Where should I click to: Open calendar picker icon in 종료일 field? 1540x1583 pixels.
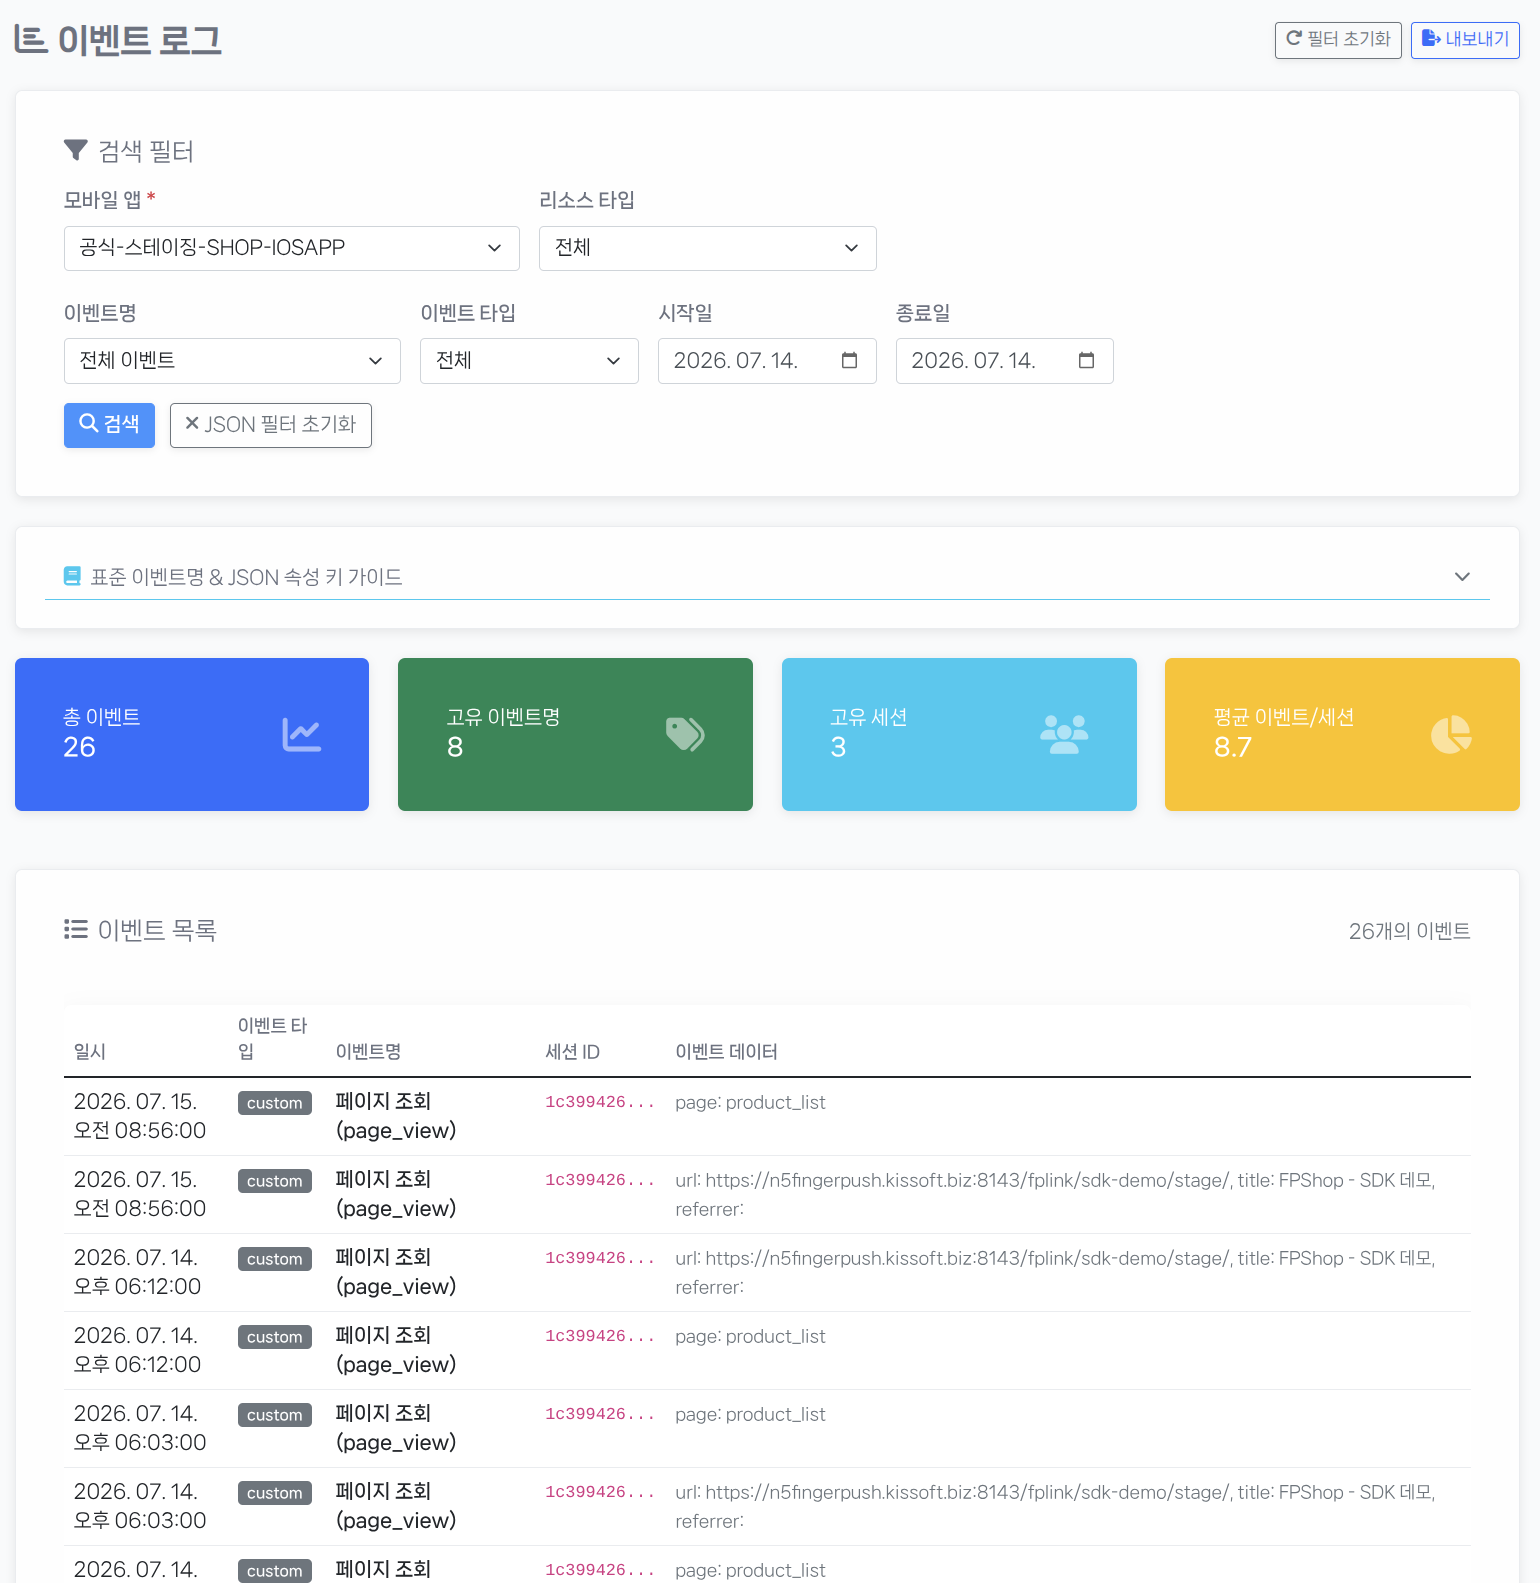pos(1087,361)
